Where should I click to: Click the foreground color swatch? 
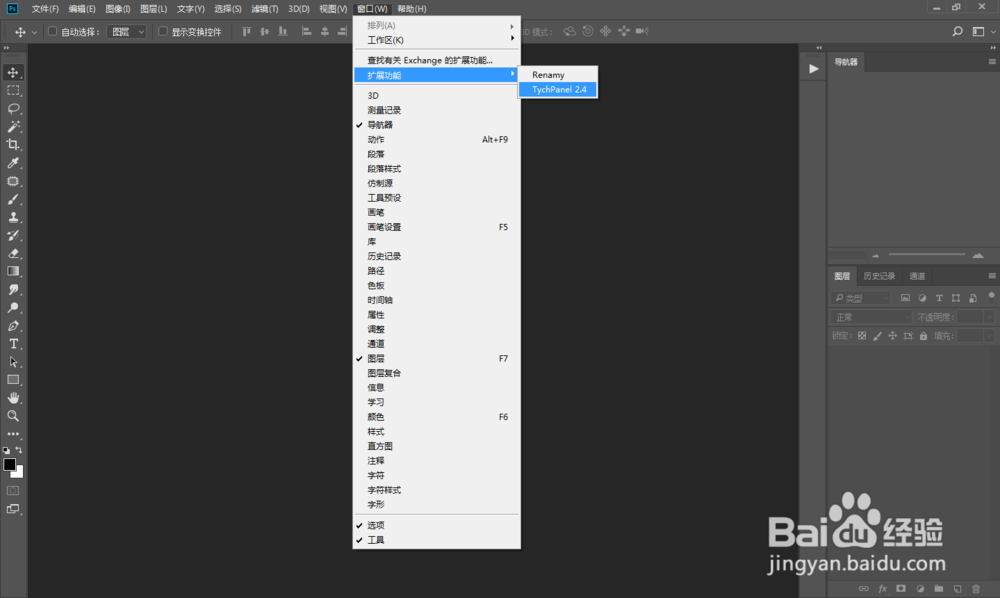[10, 464]
